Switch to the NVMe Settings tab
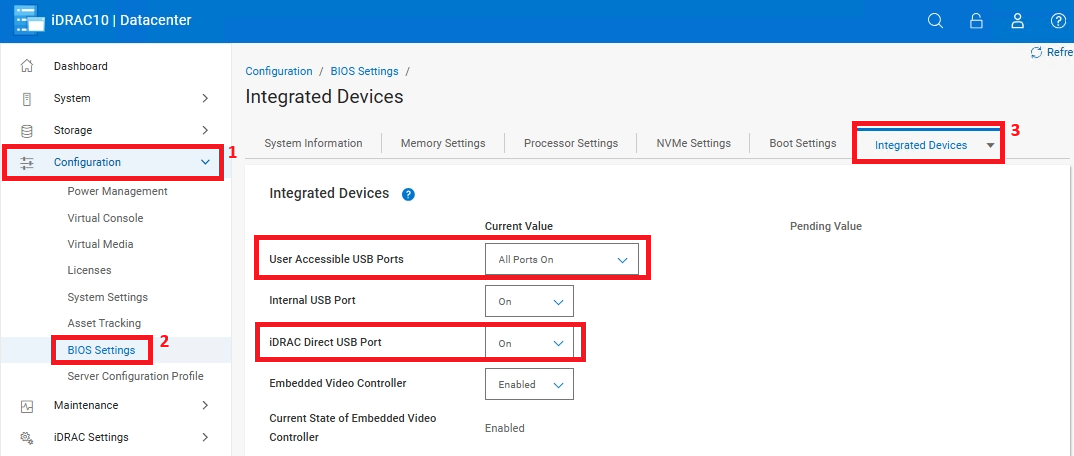Image resolution: width=1074 pixels, height=456 pixels. 693,143
